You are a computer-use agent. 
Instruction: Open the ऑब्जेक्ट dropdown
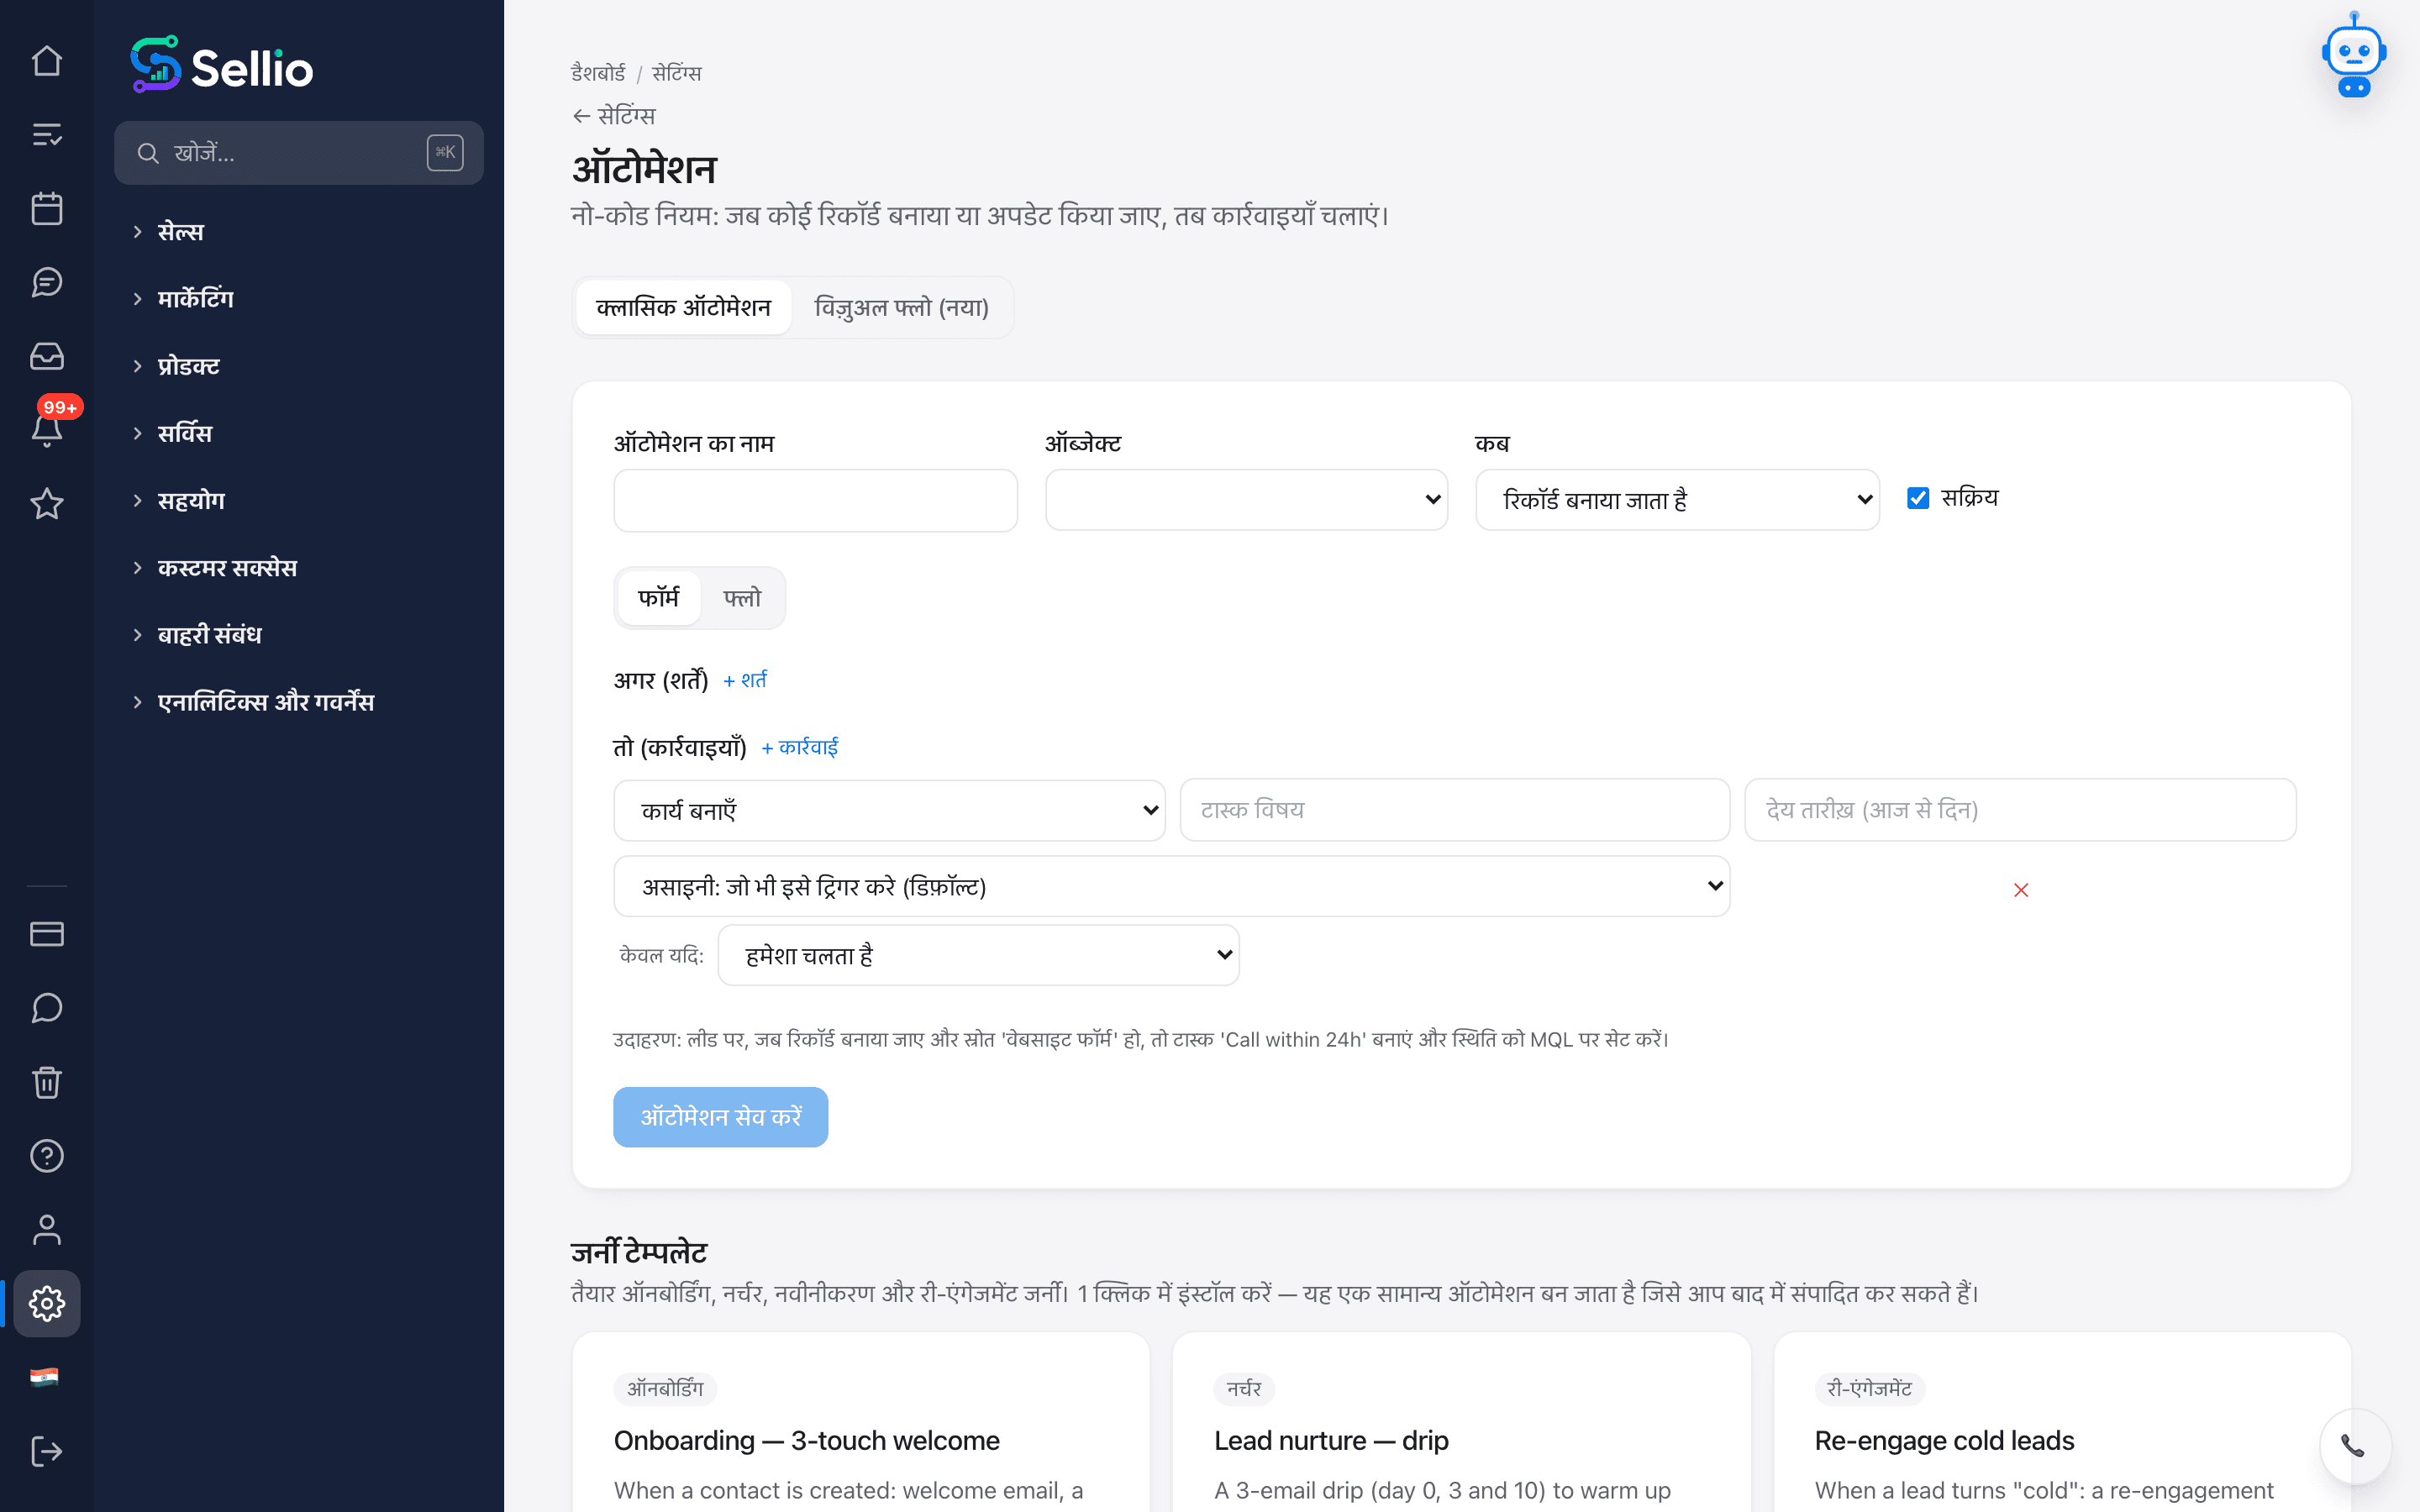[1246, 499]
